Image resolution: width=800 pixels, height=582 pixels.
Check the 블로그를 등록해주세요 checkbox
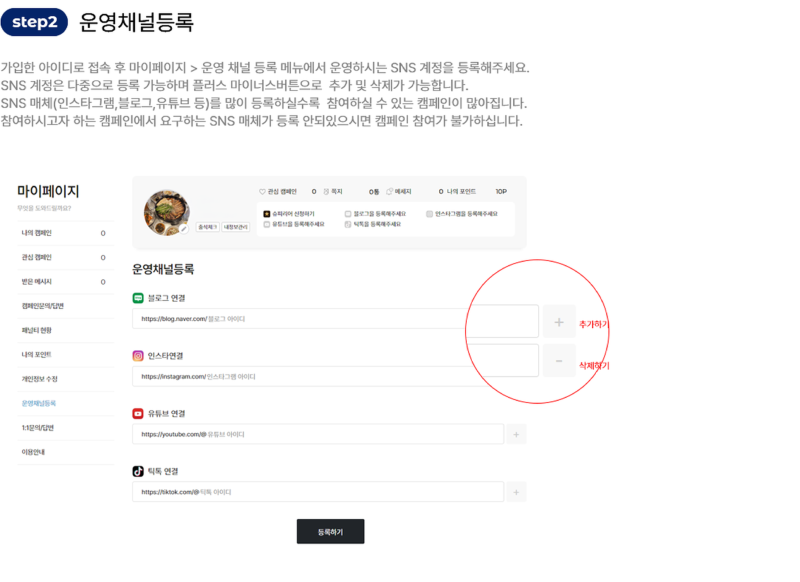348,214
